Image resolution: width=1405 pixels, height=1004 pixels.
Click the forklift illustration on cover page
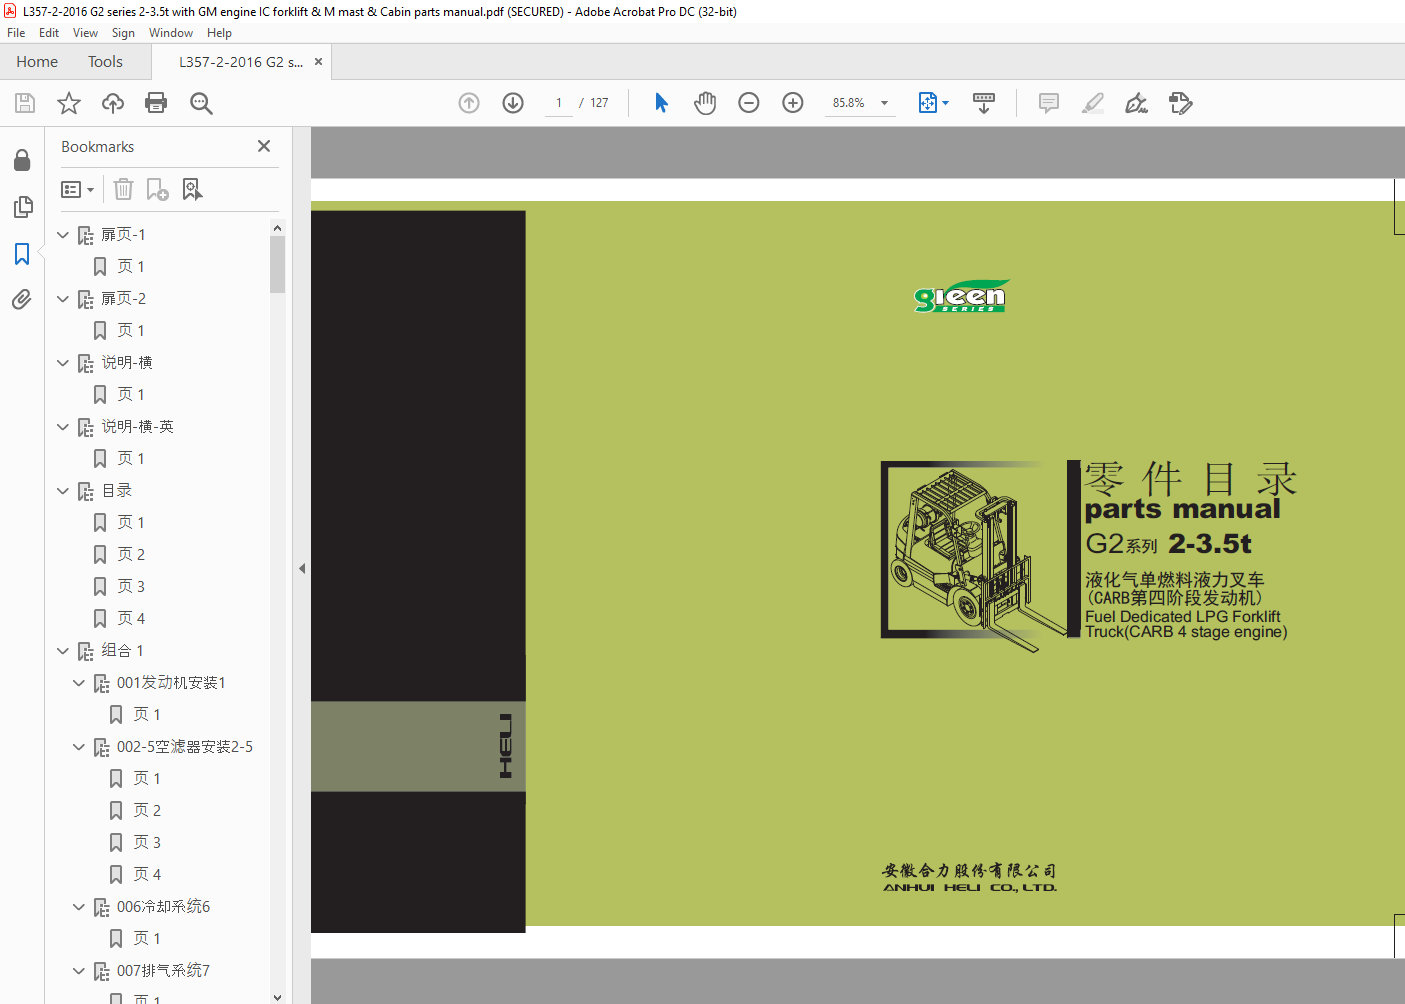click(x=974, y=556)
